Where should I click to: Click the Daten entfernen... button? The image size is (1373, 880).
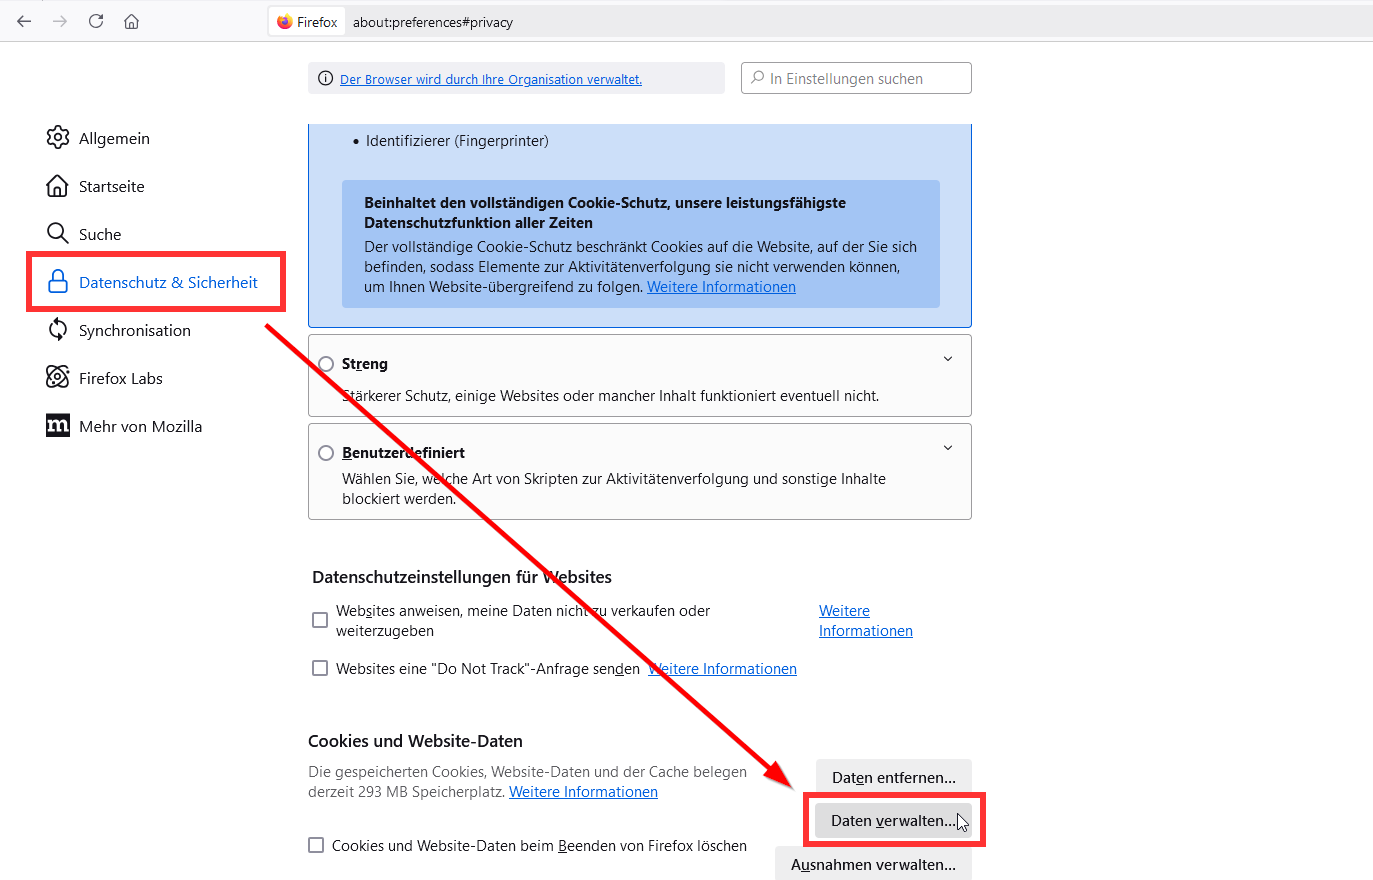894,777
